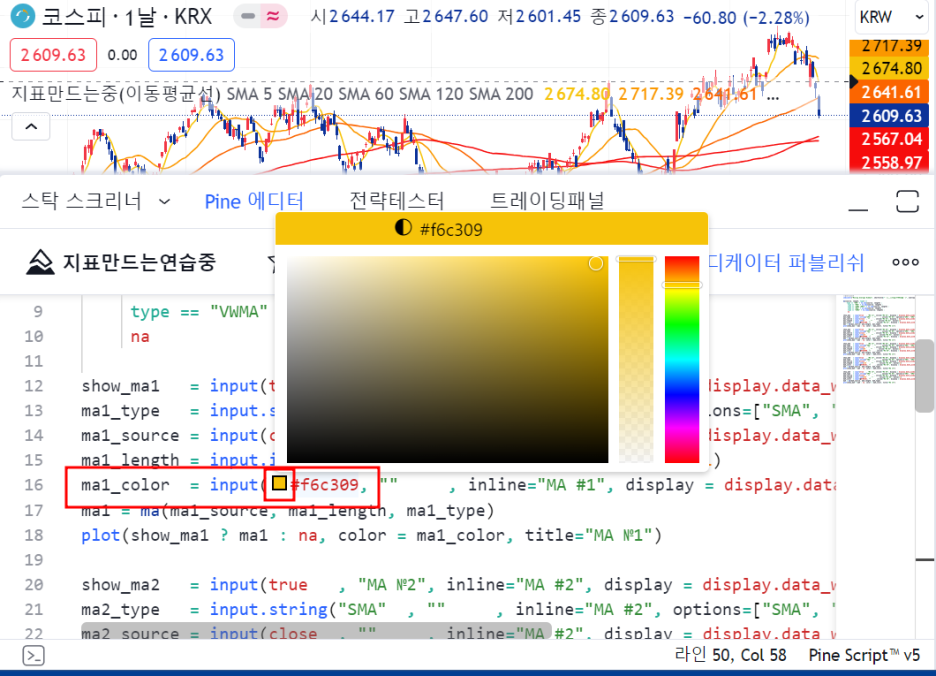Click the ma2_type variable on line 21
This screenshot has width=936, height=676.
121,610
